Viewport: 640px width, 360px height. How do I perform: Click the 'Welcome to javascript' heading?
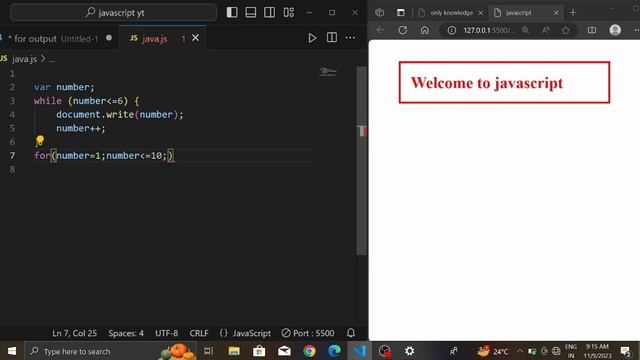coord(487,83)
